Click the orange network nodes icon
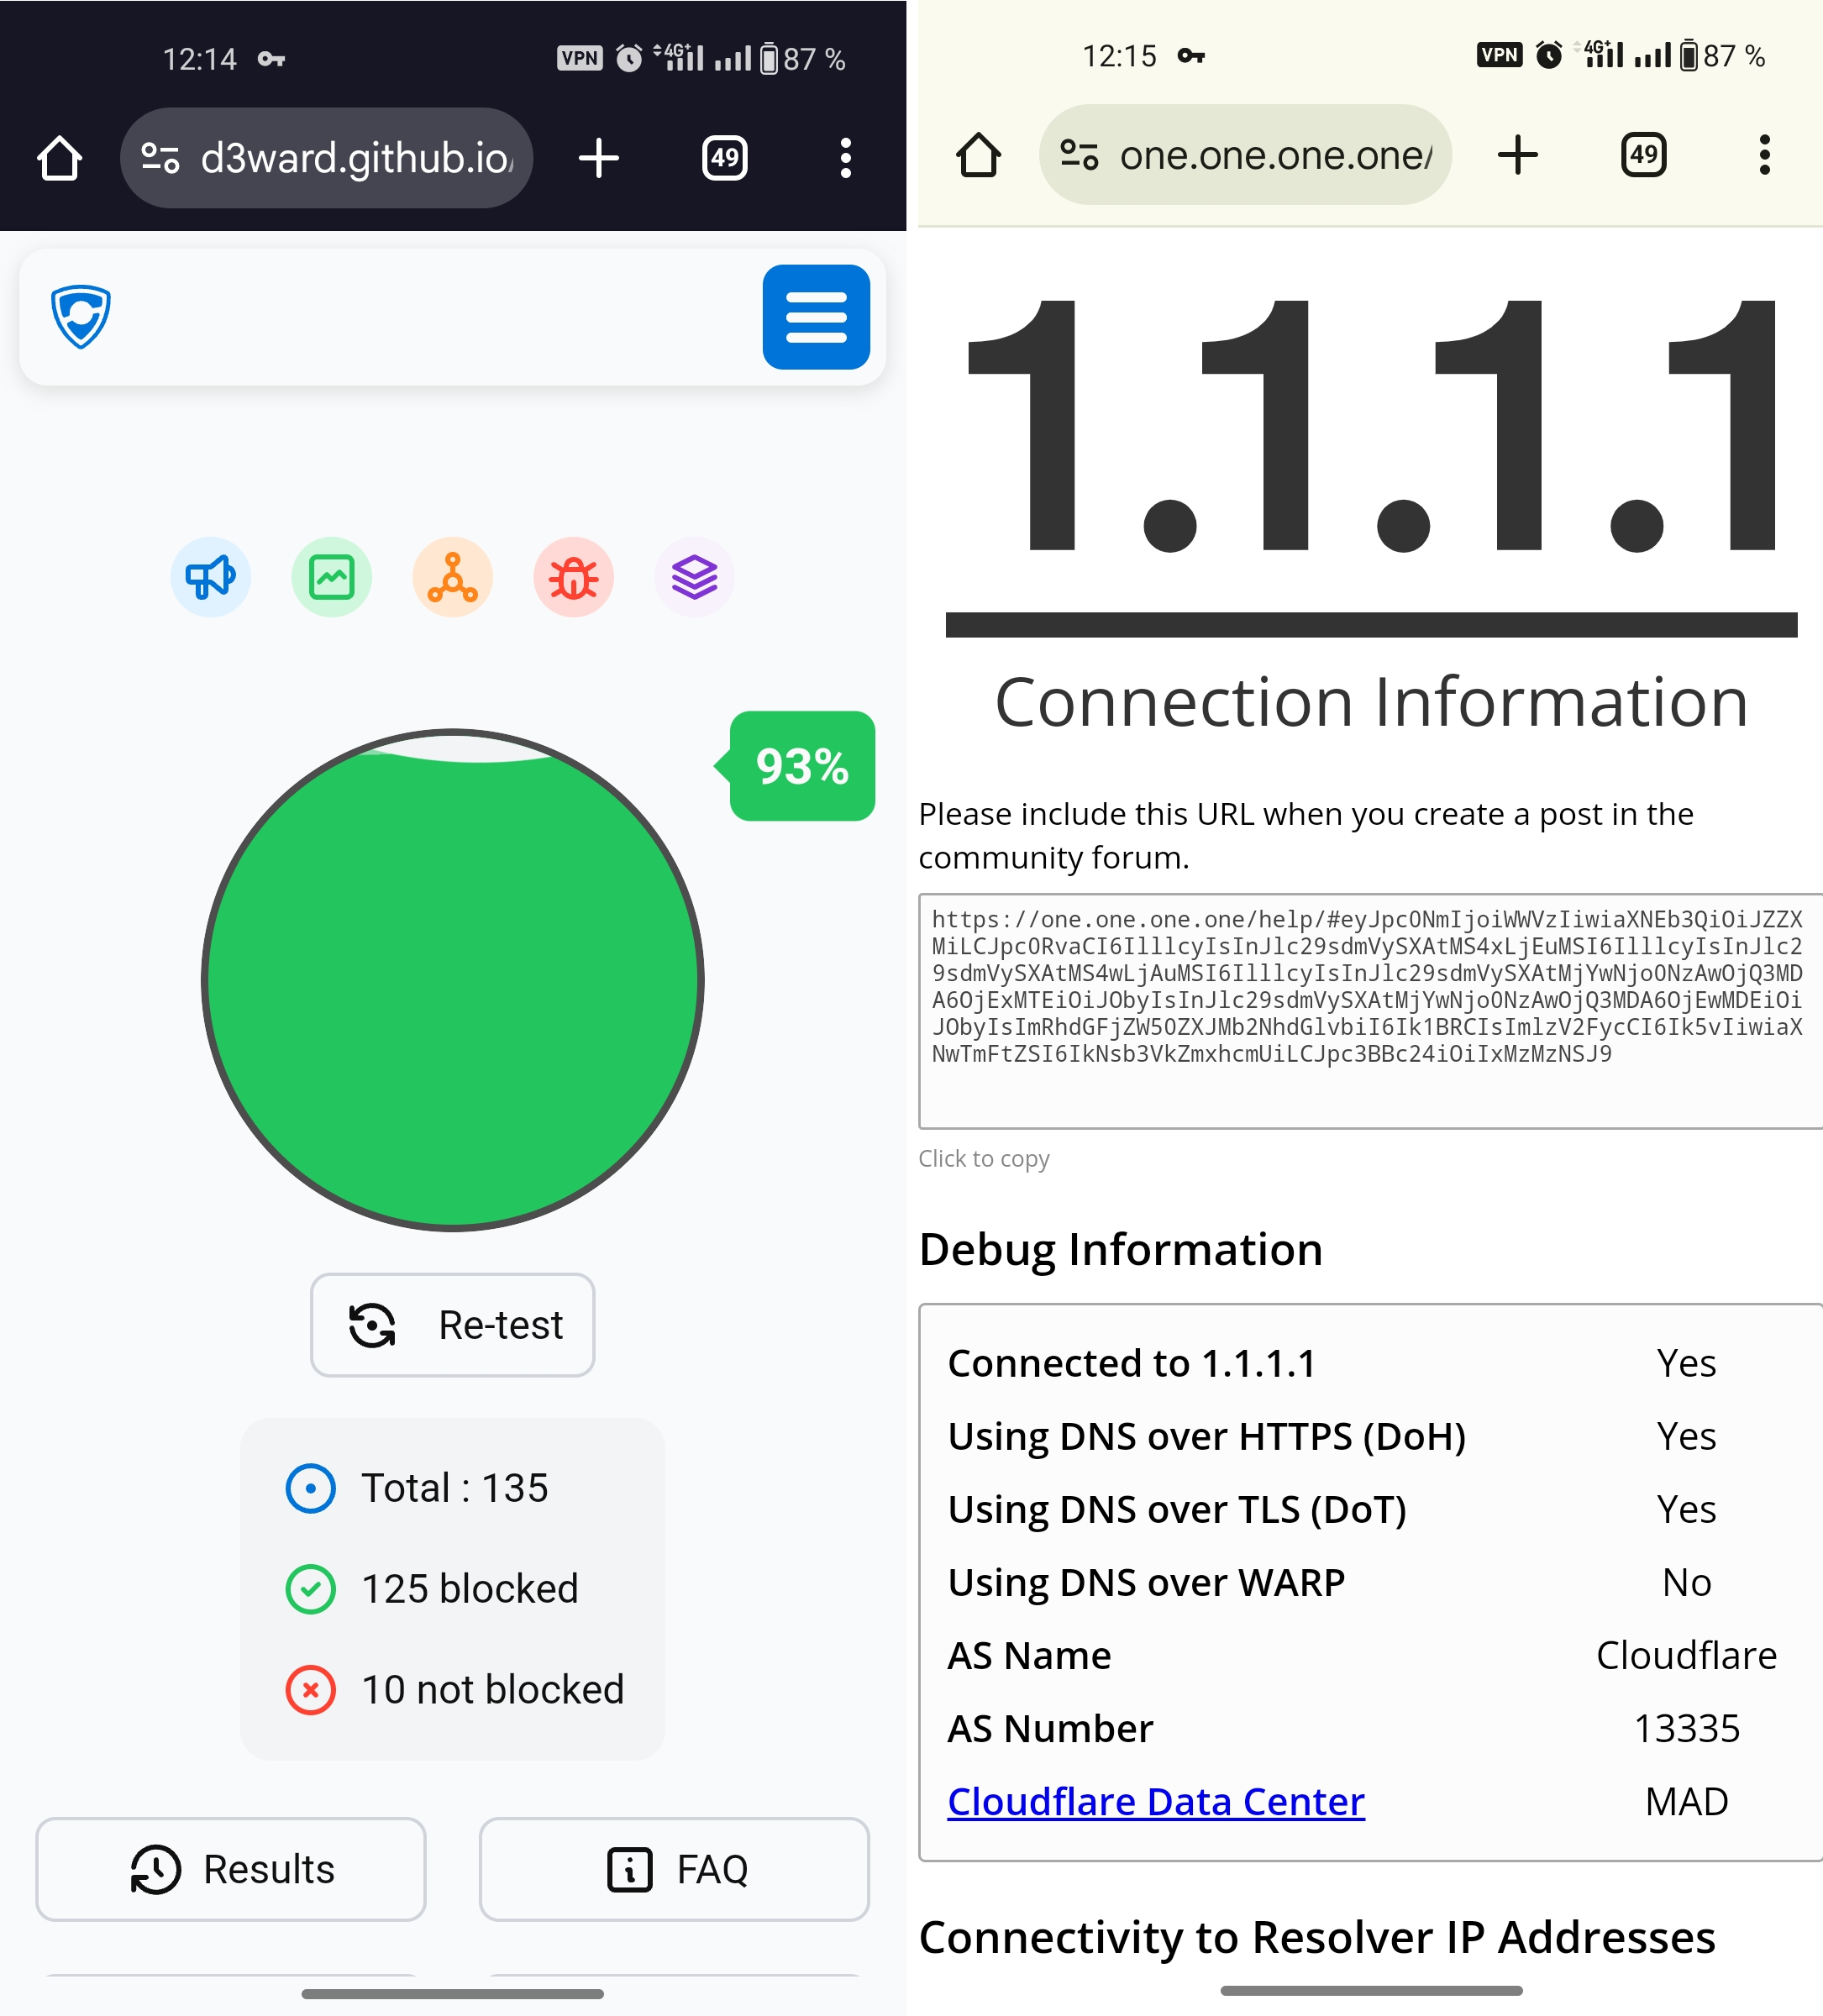Screen dimensions: 1823x2016 pos(452,577)
